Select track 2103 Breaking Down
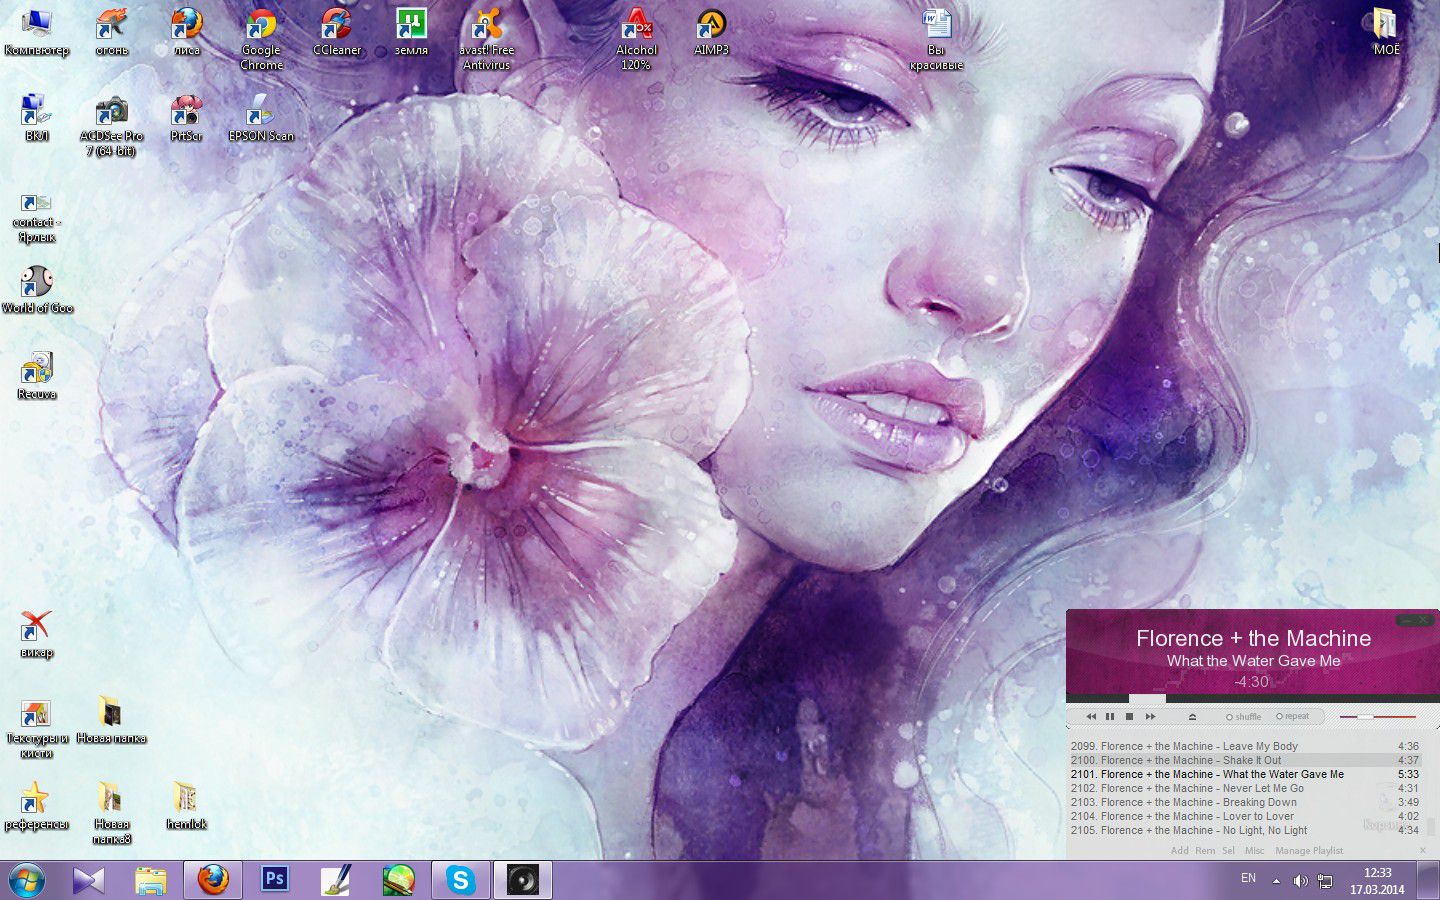The image size is (1440, 900). 1245,802
